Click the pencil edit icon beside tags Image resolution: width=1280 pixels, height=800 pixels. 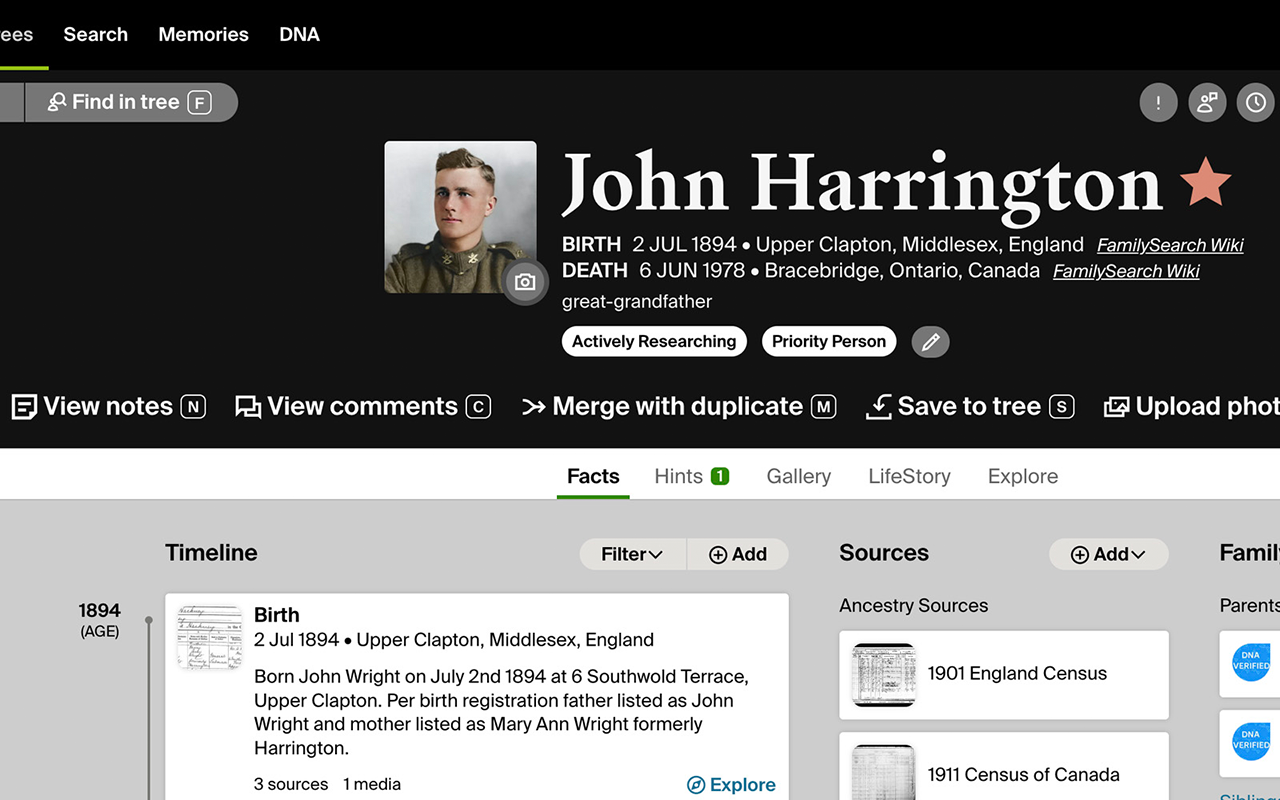[931, 342]
